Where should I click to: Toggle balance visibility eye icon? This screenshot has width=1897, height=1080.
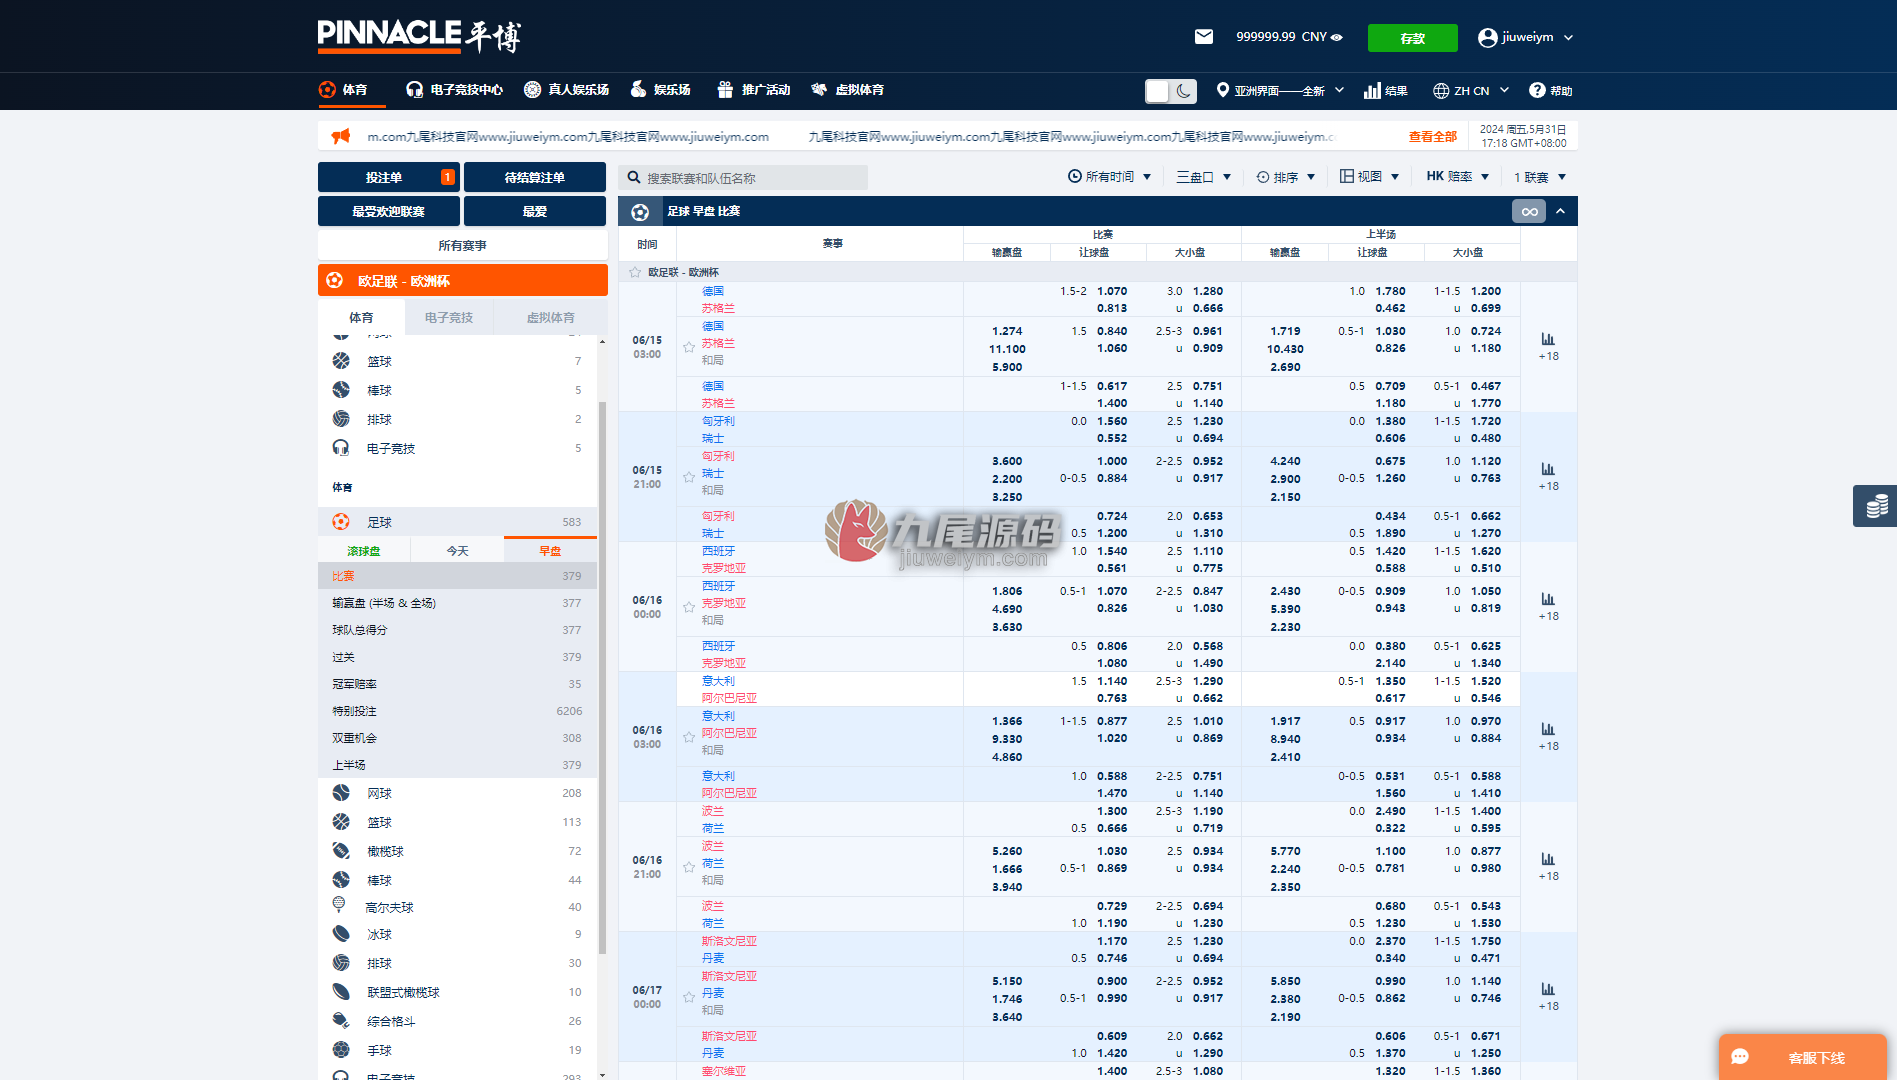coord(1337,37)
